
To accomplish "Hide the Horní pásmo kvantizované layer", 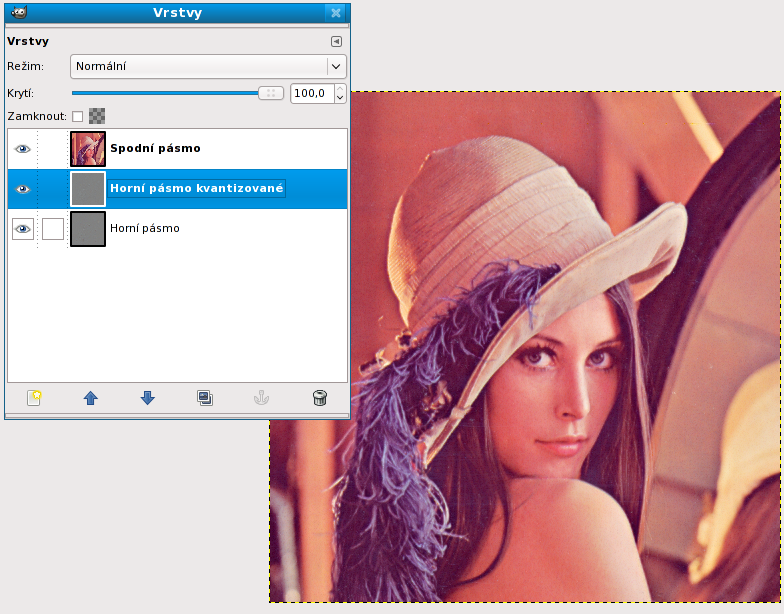I will pos(22,189).
